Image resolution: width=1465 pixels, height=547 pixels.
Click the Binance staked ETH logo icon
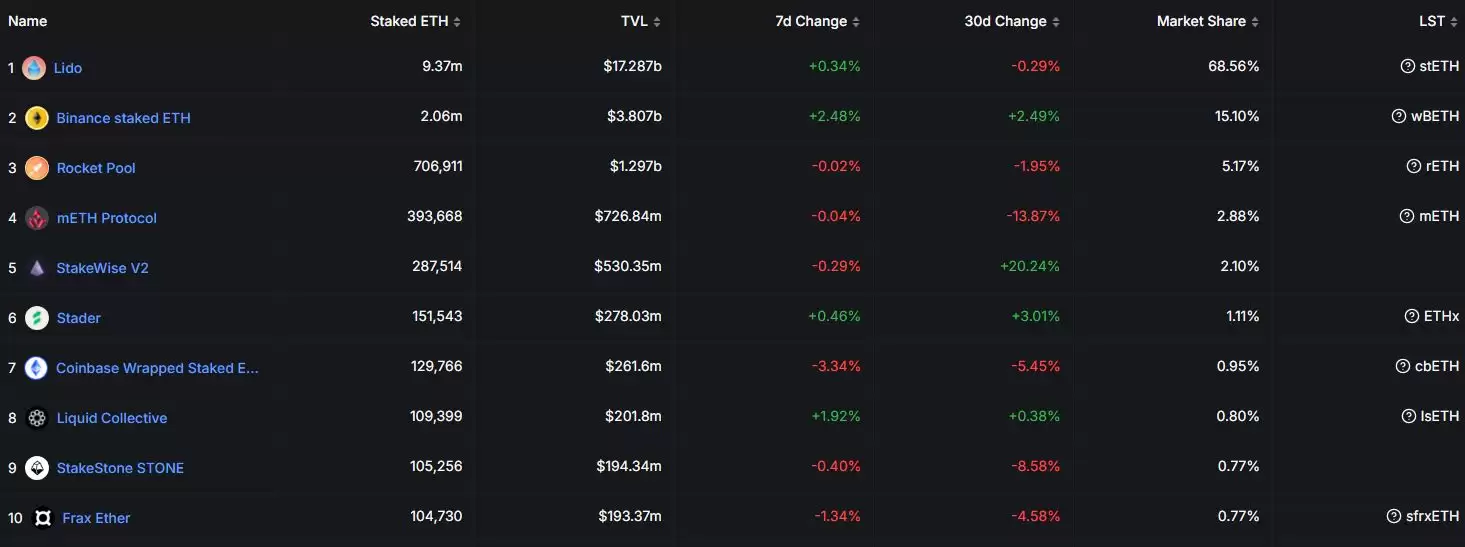coord(37,118)
